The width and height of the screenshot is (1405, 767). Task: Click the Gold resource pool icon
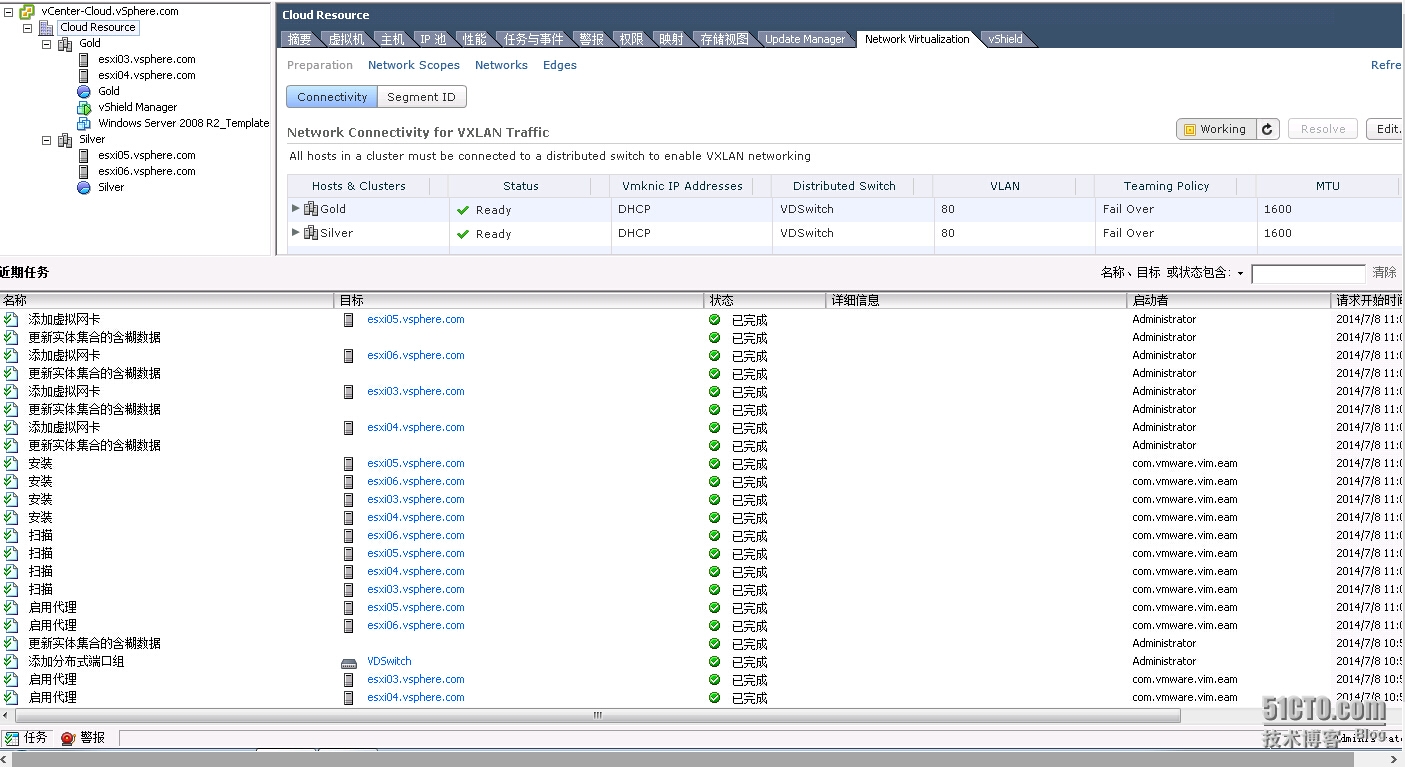point(84,91)
